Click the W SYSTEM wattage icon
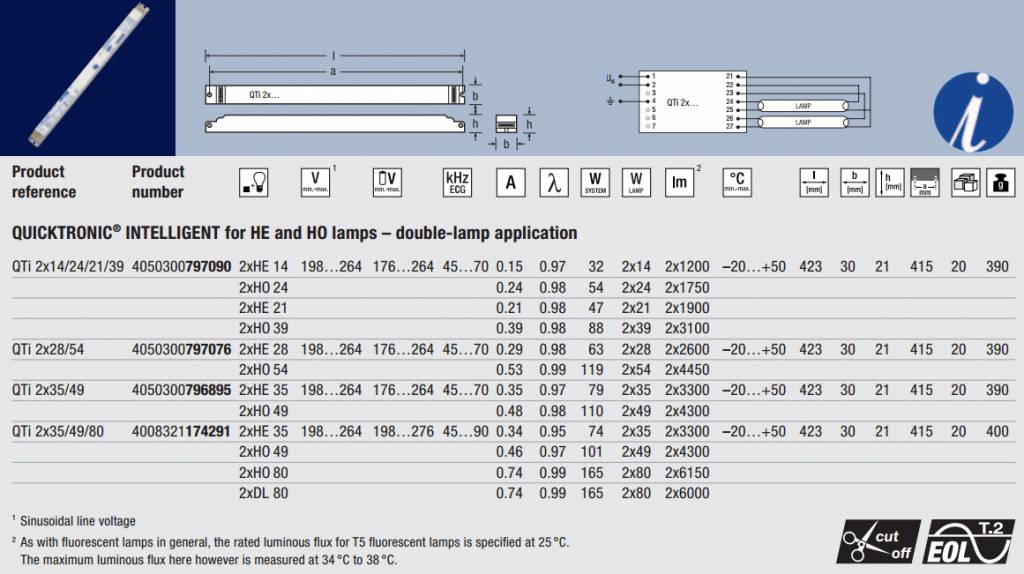Image resolution: width=1024 pixels, height=574 pixels. click(x=595, y=182)
